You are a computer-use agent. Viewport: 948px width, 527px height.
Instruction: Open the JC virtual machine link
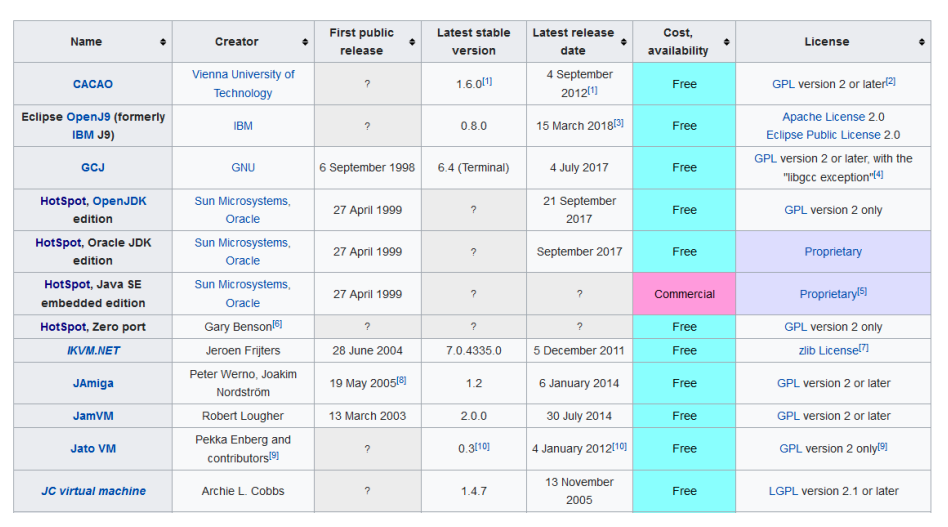[x=93, y=491]
